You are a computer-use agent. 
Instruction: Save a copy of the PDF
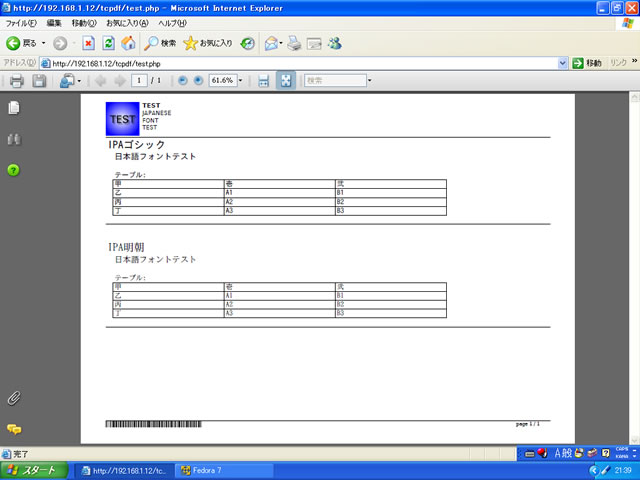pos(39,80)
